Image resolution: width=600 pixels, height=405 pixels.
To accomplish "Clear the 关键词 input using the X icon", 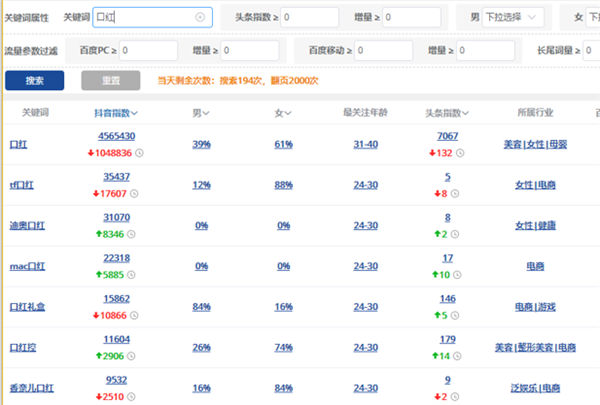I will tap(200, 17).
